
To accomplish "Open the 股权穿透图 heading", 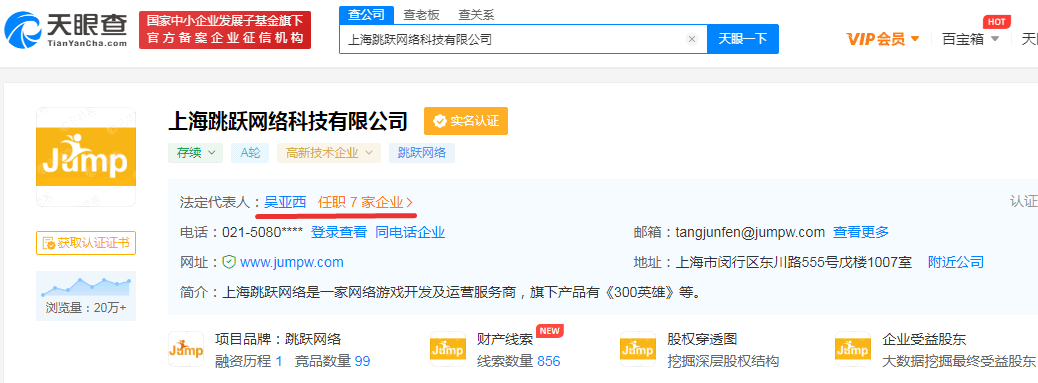I will pyautogui.click(x=702, y=339).
